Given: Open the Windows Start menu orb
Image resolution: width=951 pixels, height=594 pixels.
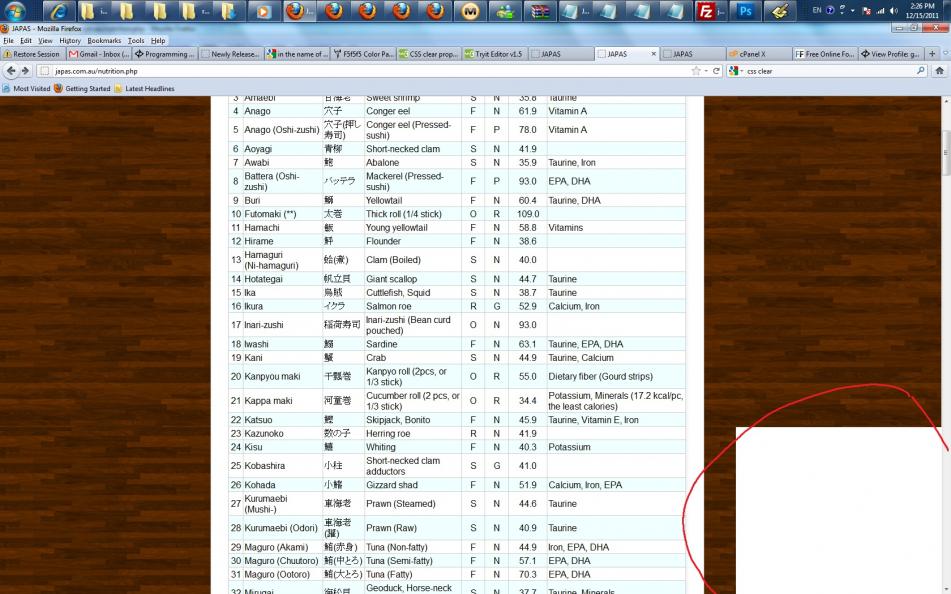Looking at the screenshot, I should click(15, 11).
